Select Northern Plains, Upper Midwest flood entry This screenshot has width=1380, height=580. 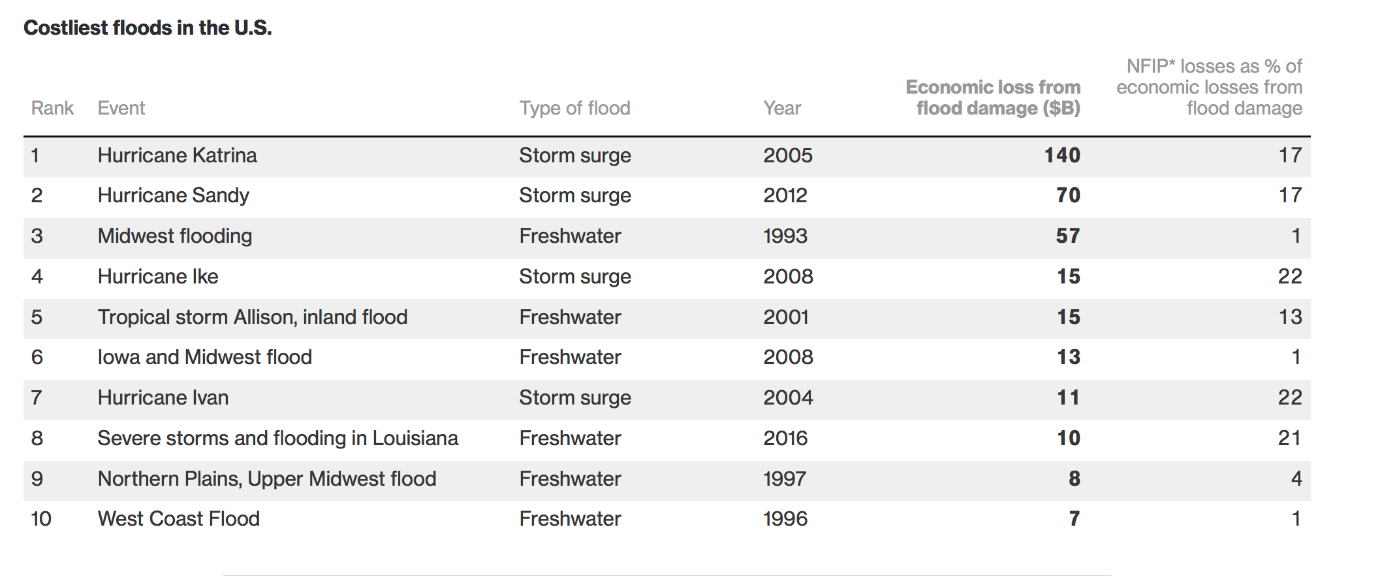tap(267, 479)
